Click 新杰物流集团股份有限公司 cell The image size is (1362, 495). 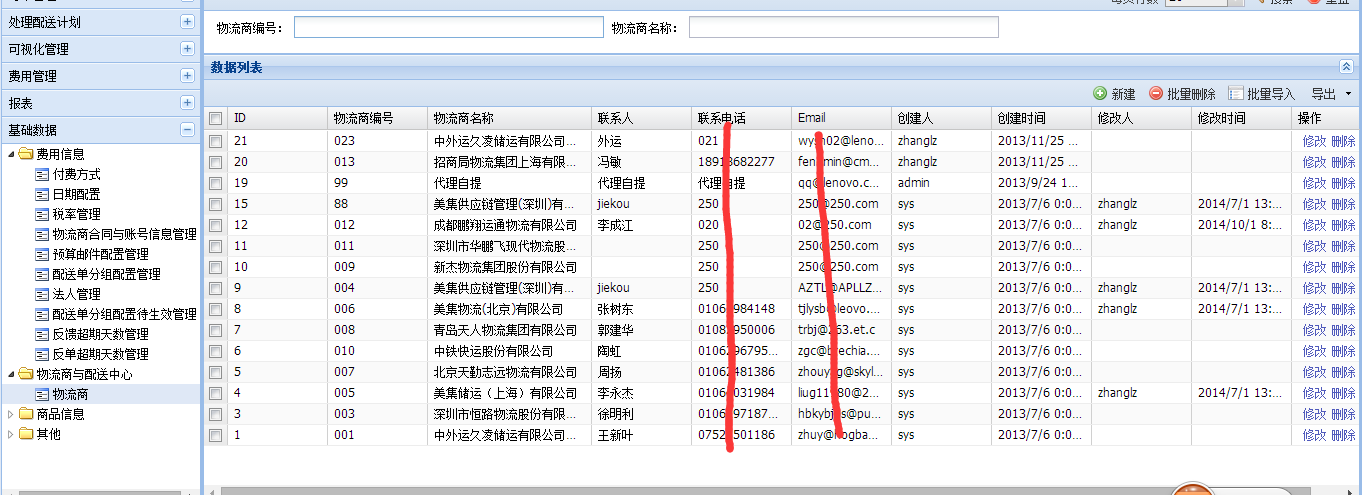[505, 267]
